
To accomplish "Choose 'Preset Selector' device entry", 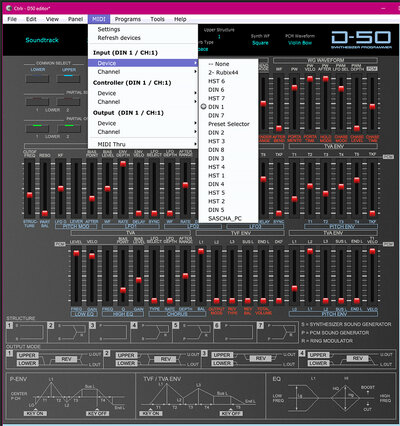I will point(228,124).
